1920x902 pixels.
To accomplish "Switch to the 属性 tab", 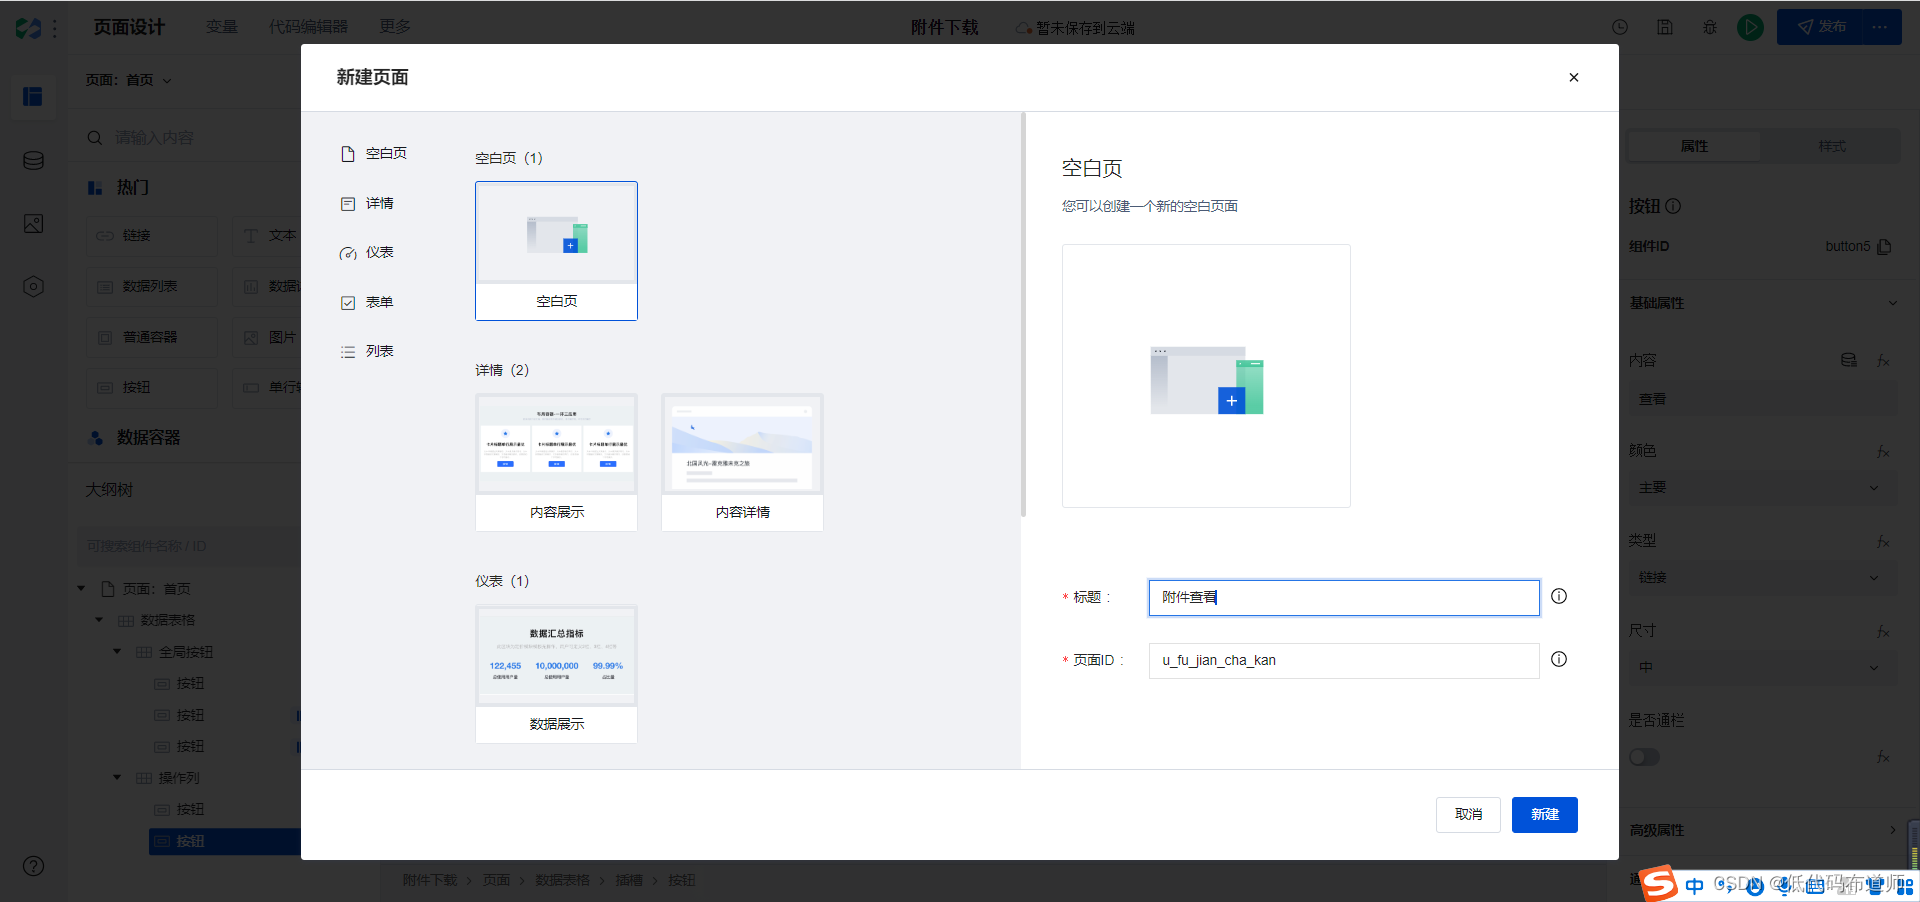I will pos(1694,146).
